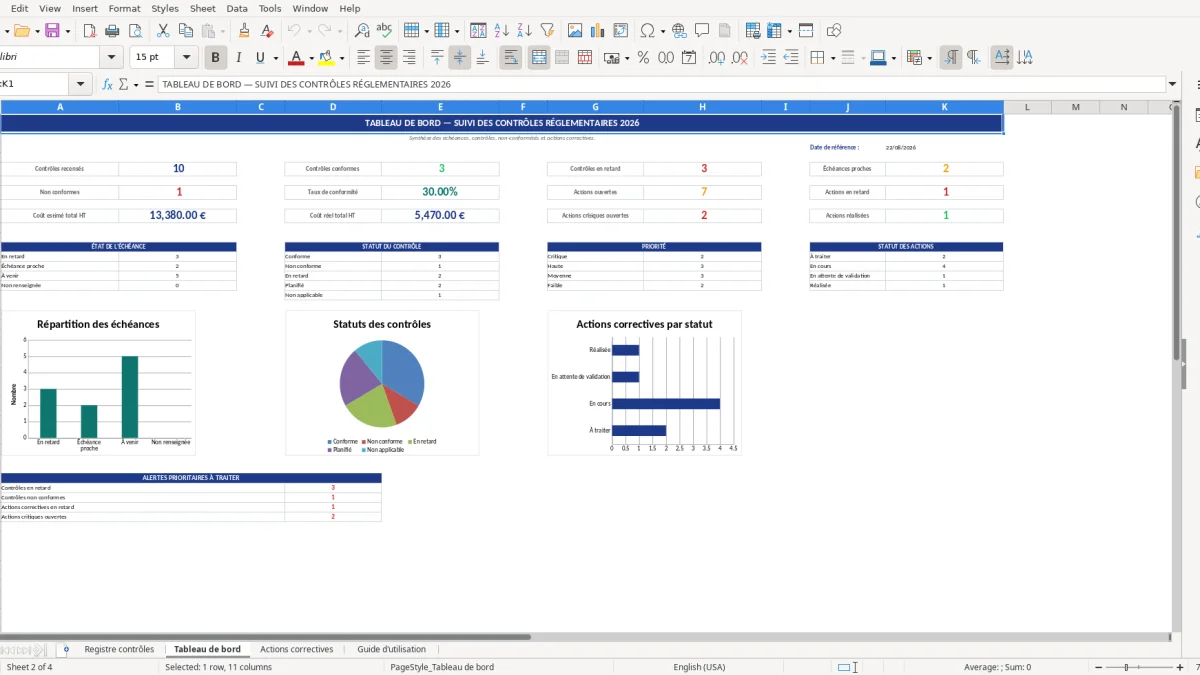Toggle Center Horizontally alignment

coord(386,58)
